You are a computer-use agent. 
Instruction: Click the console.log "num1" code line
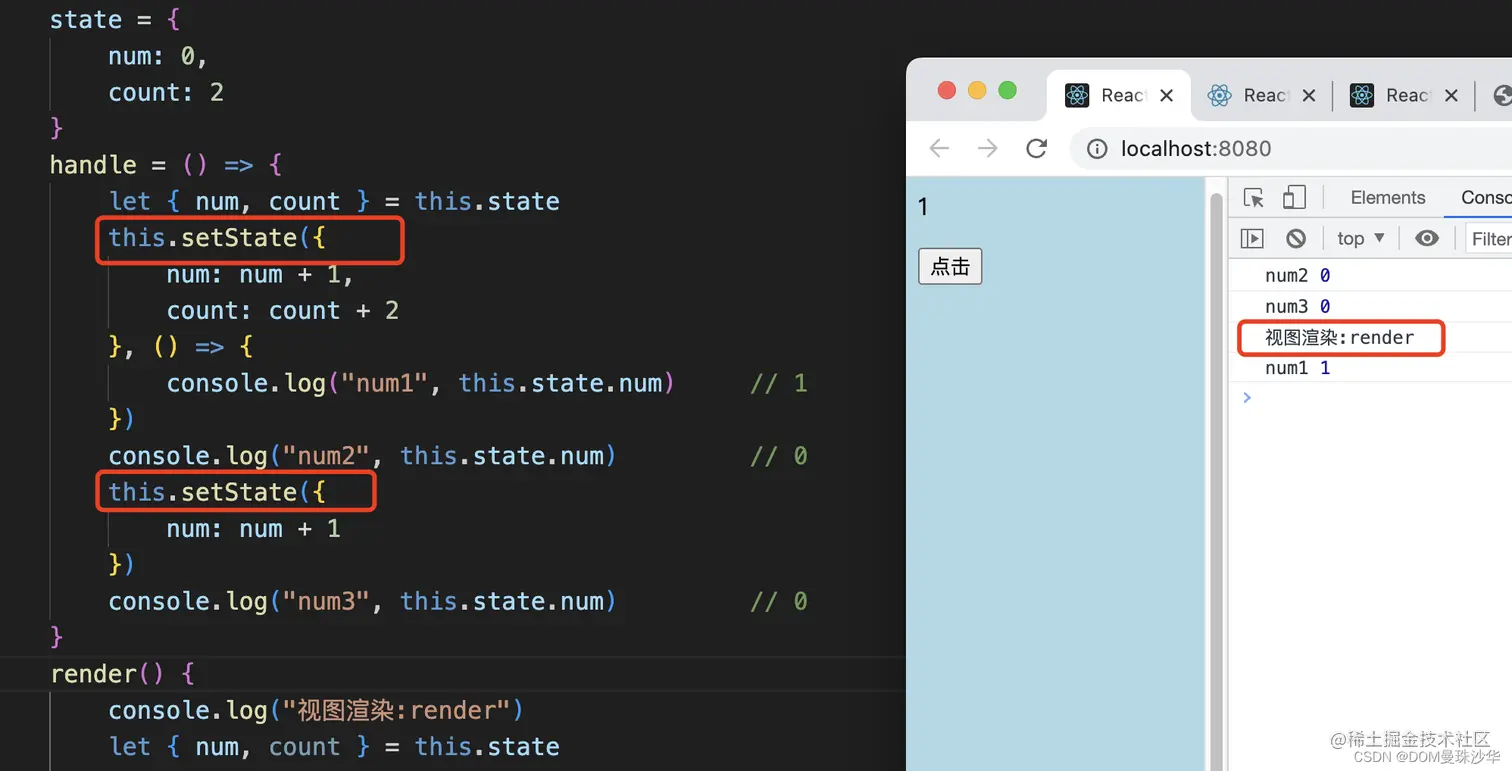click(x=421, y=383)
